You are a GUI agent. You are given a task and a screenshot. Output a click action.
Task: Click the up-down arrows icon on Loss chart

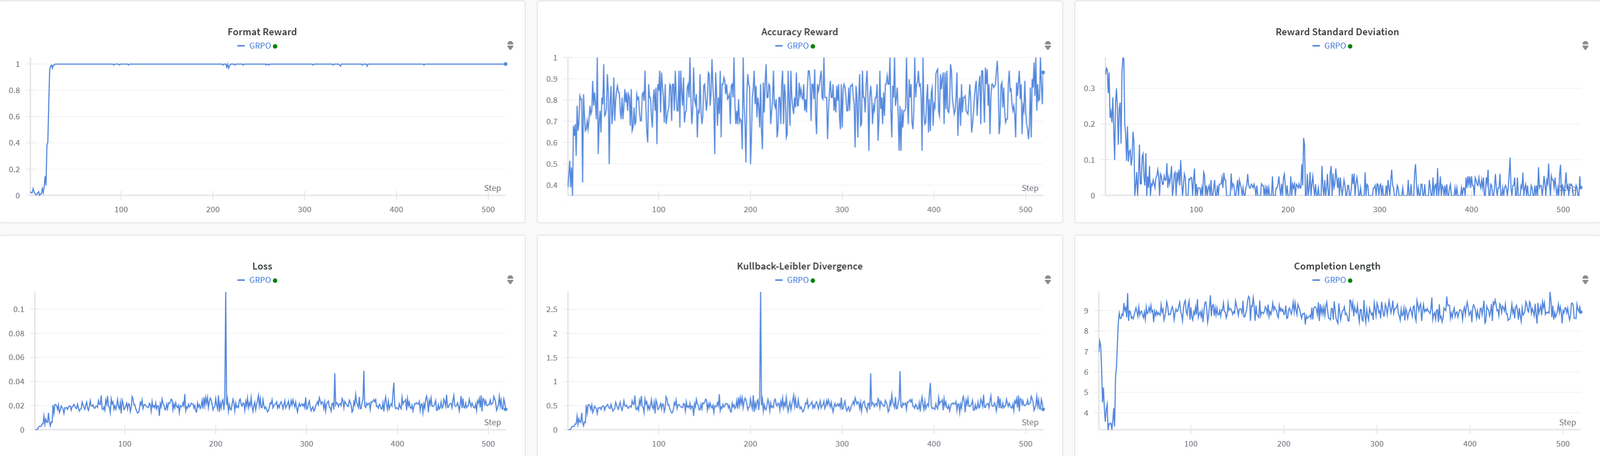[510, 280]
